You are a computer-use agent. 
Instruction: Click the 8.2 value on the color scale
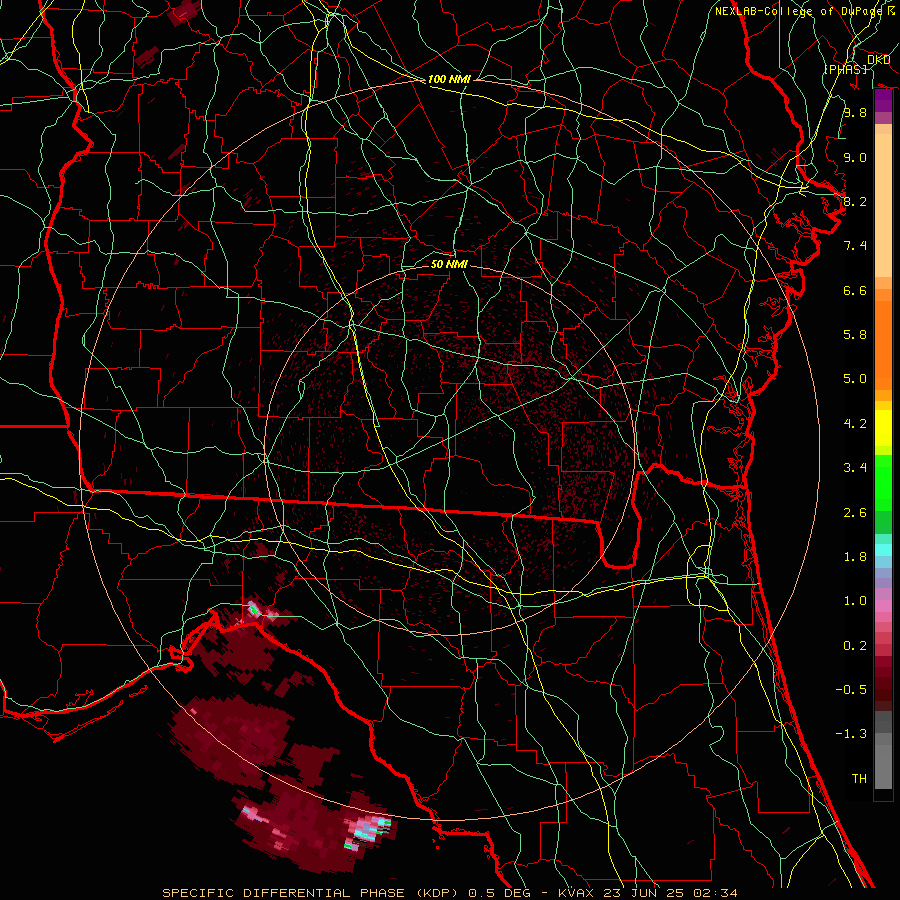point(855,201)
